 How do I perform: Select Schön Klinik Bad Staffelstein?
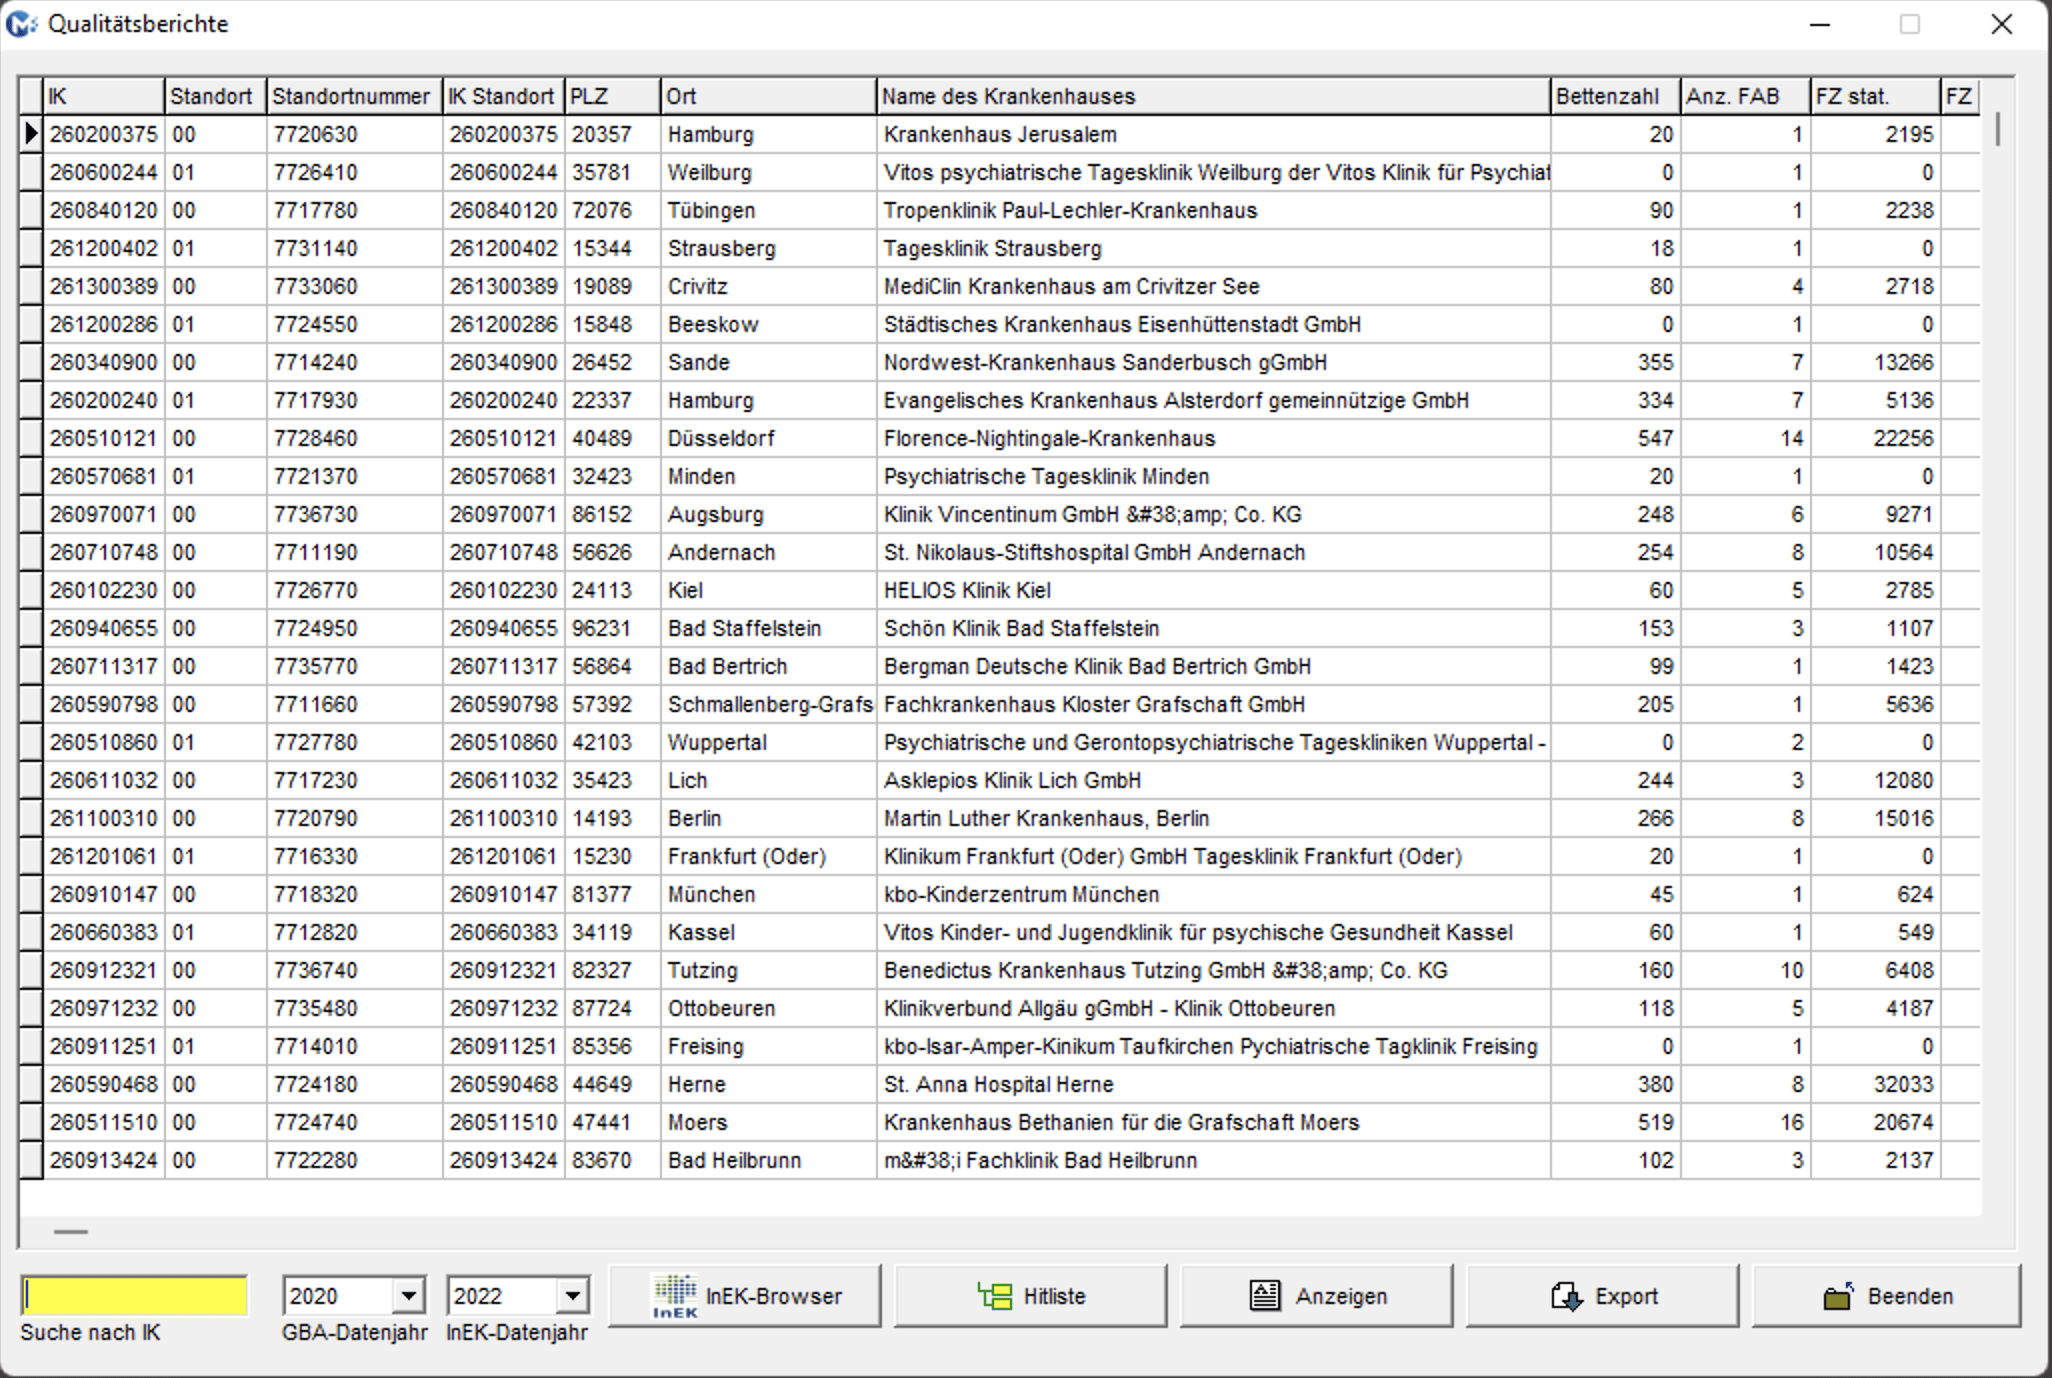(x=1214, y=628)
